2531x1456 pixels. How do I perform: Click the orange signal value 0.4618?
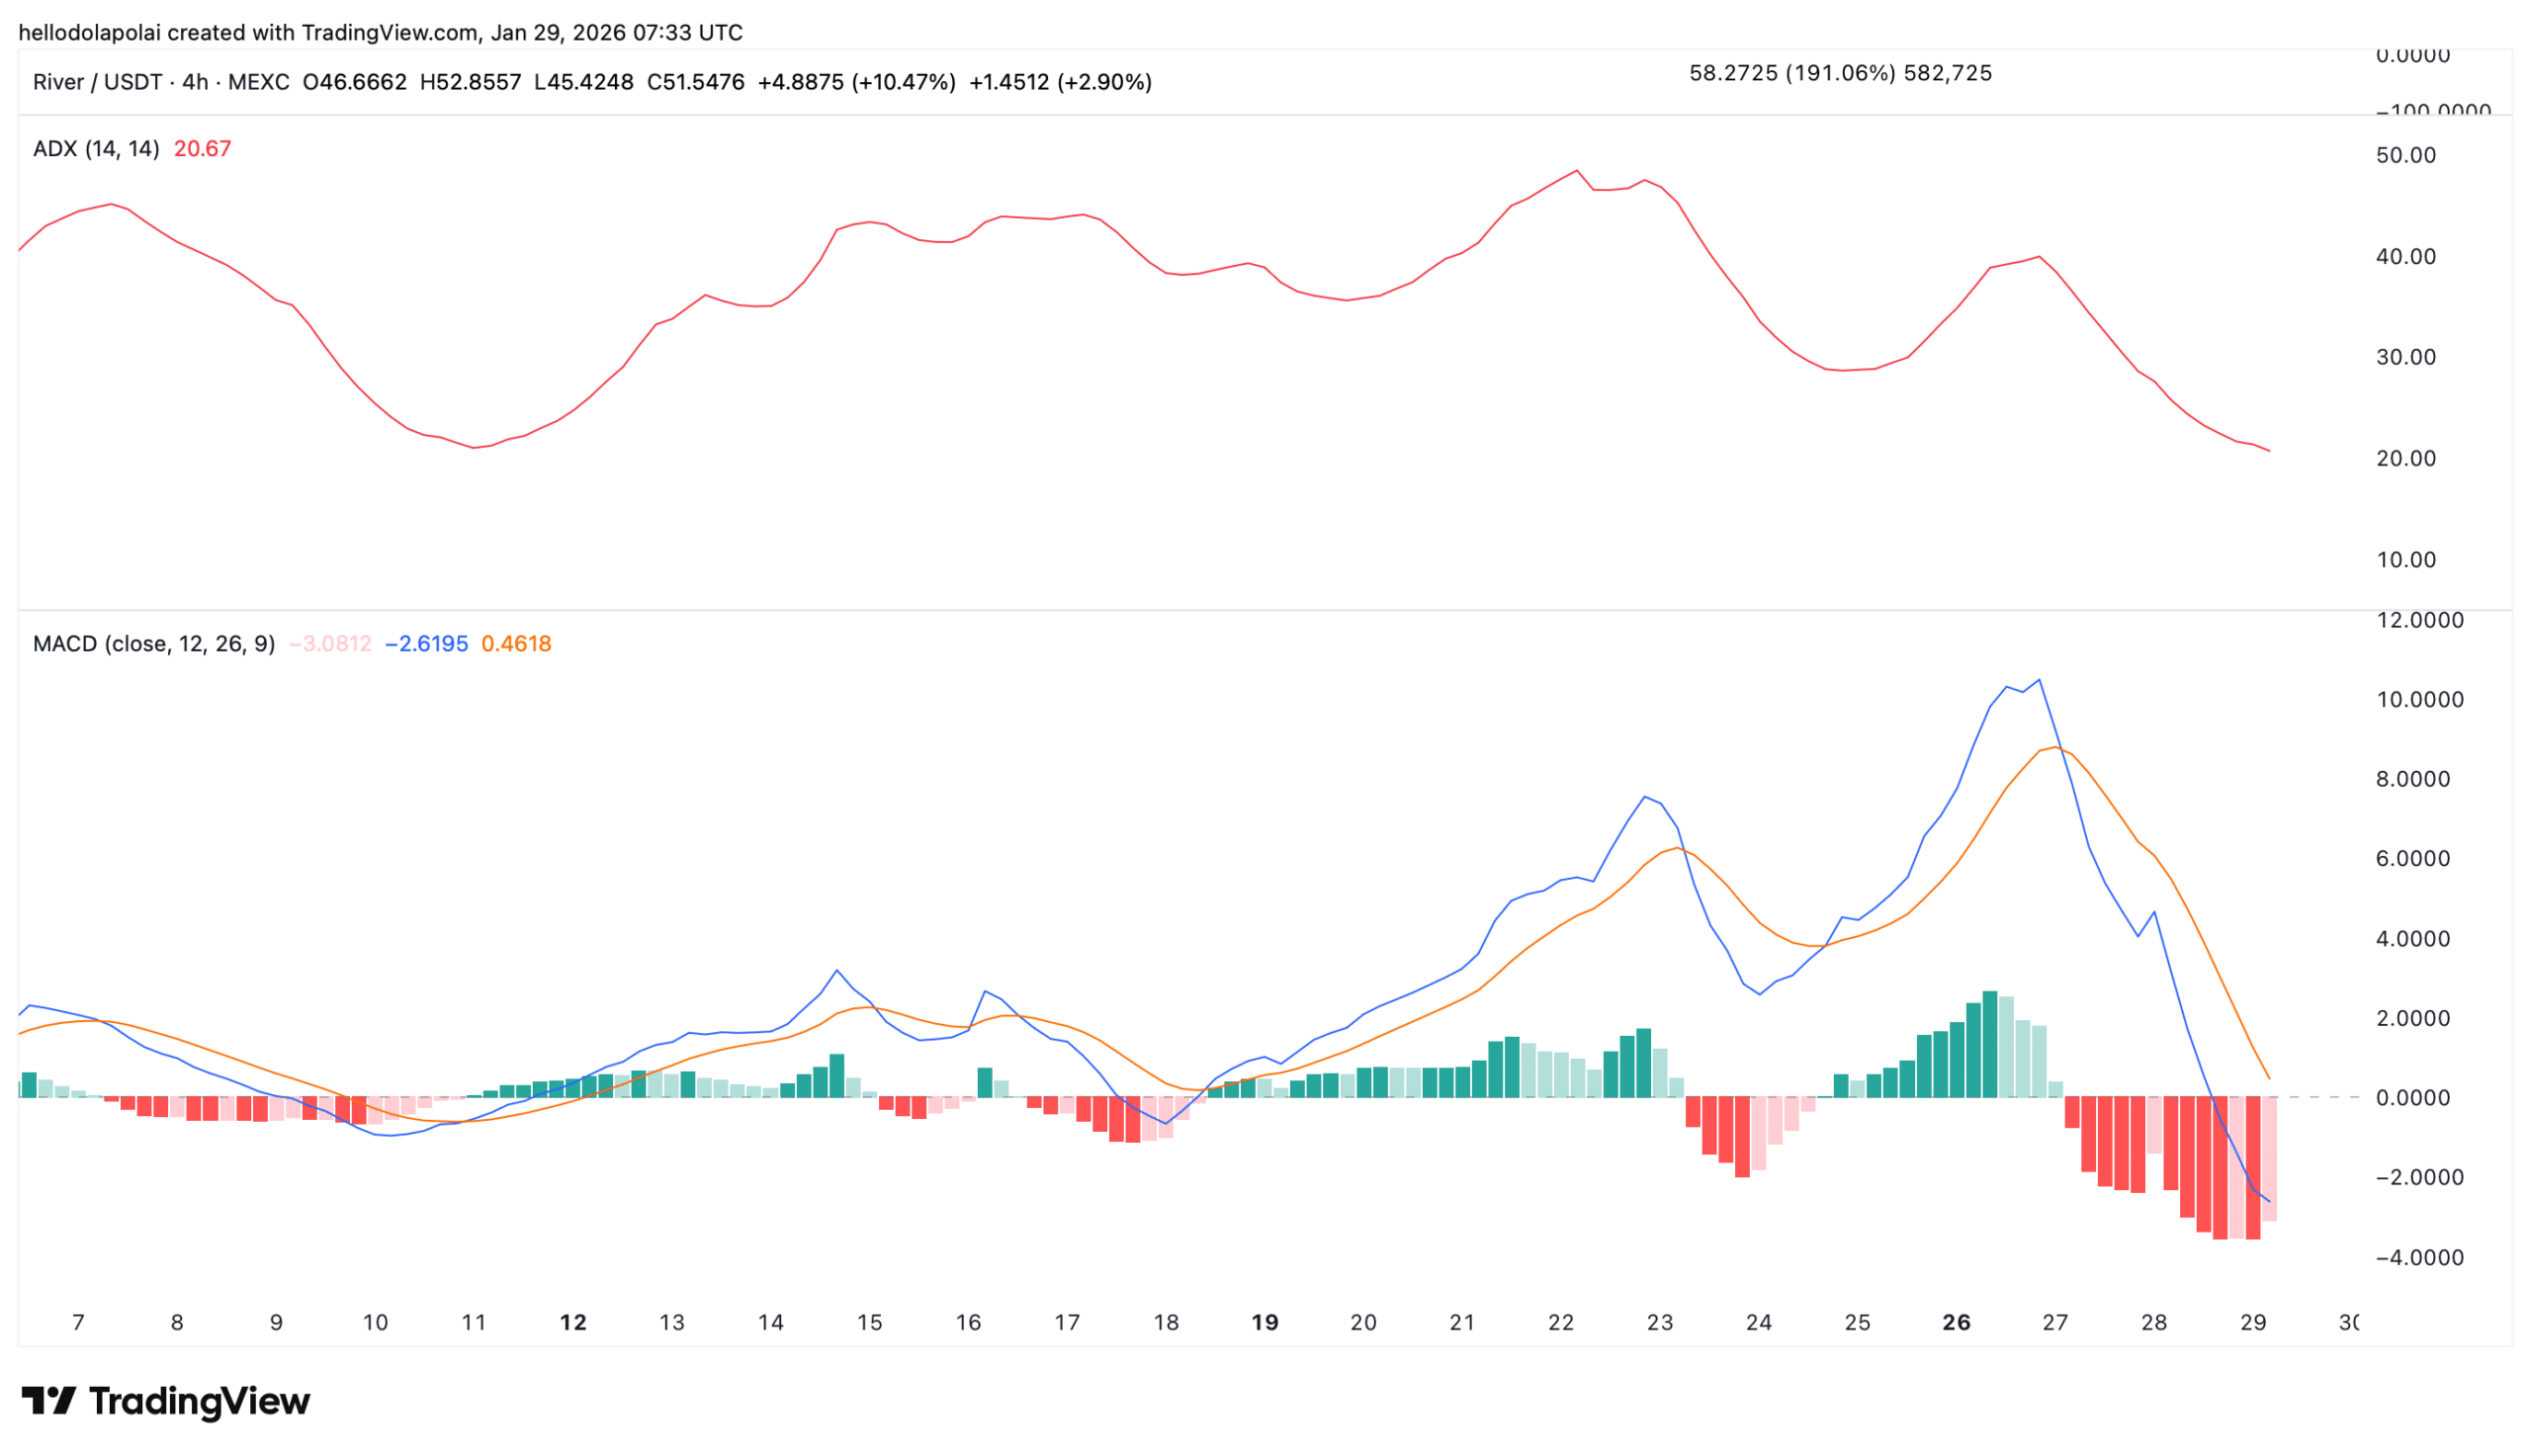[x=516, y=644]
